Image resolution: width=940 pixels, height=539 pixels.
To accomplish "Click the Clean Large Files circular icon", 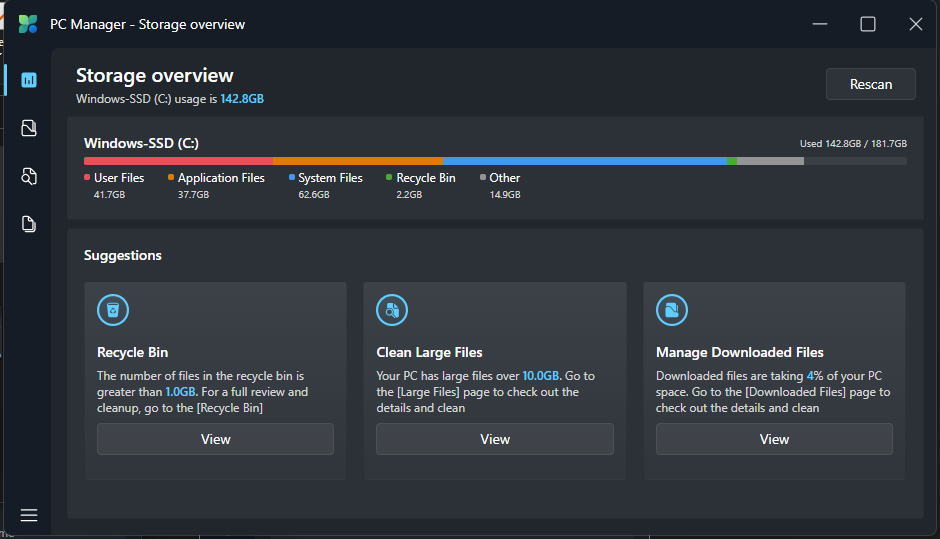I will point(392,310).
